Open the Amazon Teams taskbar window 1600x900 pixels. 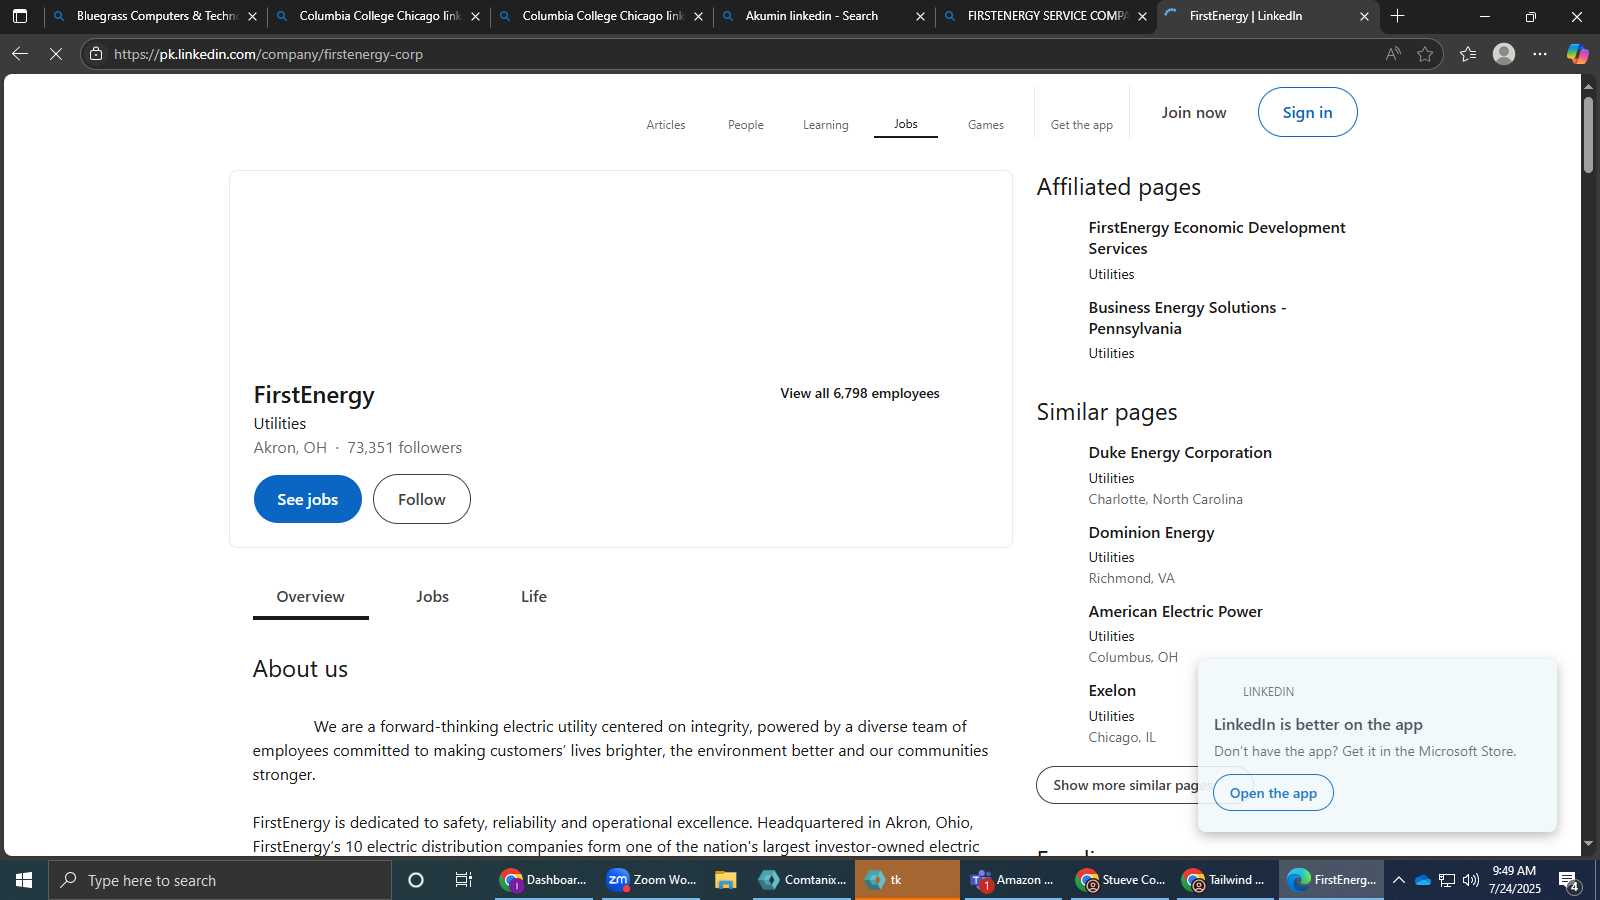point(1013,880)
